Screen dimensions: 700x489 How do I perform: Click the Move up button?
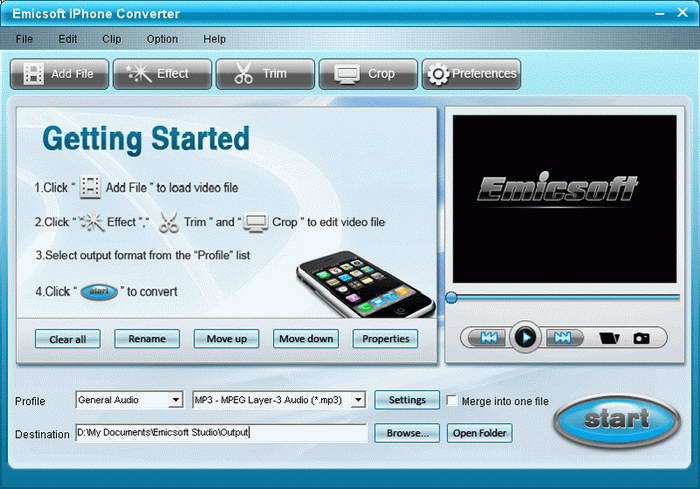pos(226,339)
